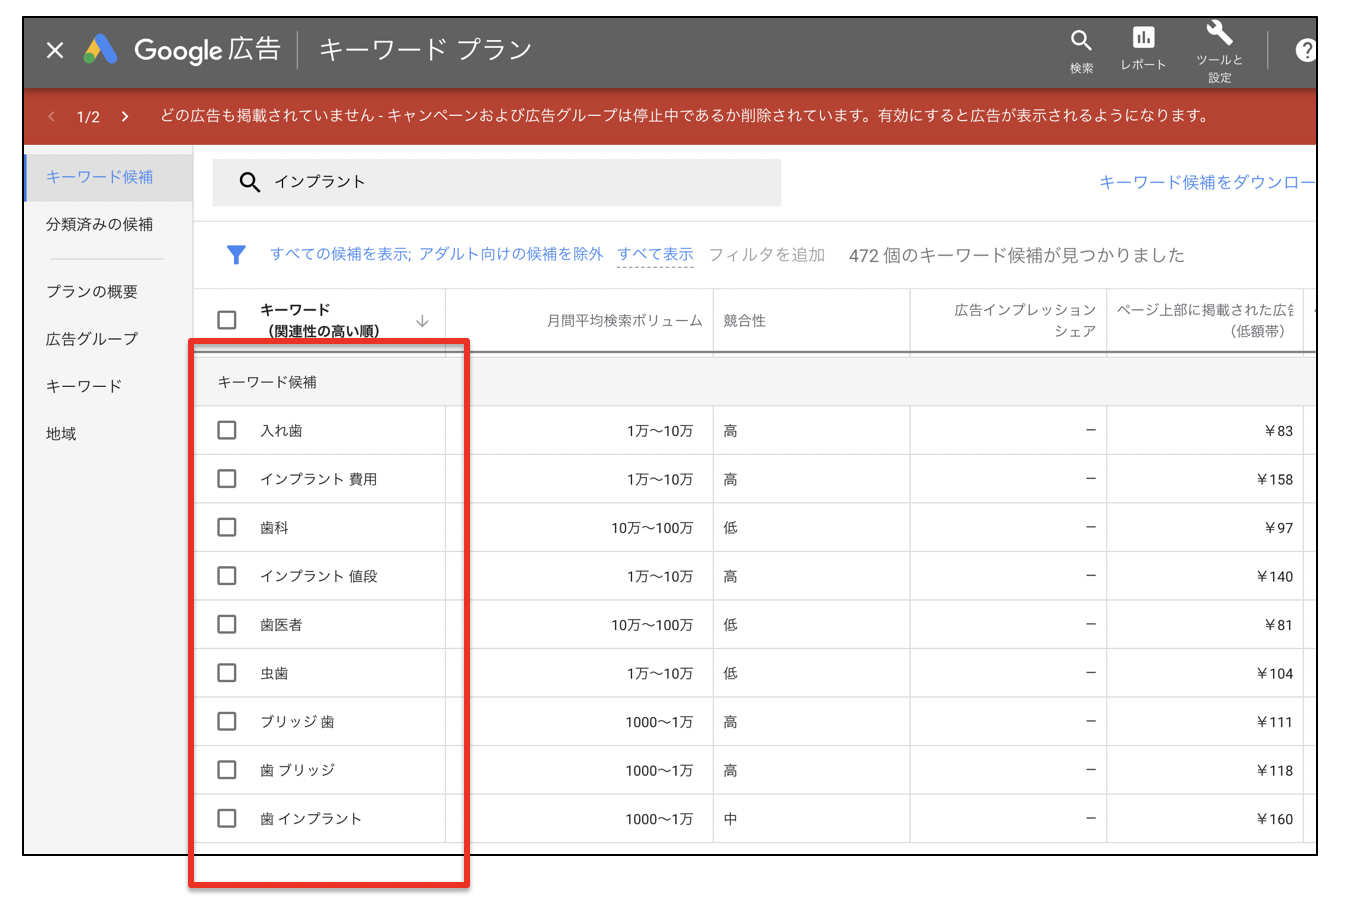
Task: Go to next notification with right chevron
Action: [125, 117]
